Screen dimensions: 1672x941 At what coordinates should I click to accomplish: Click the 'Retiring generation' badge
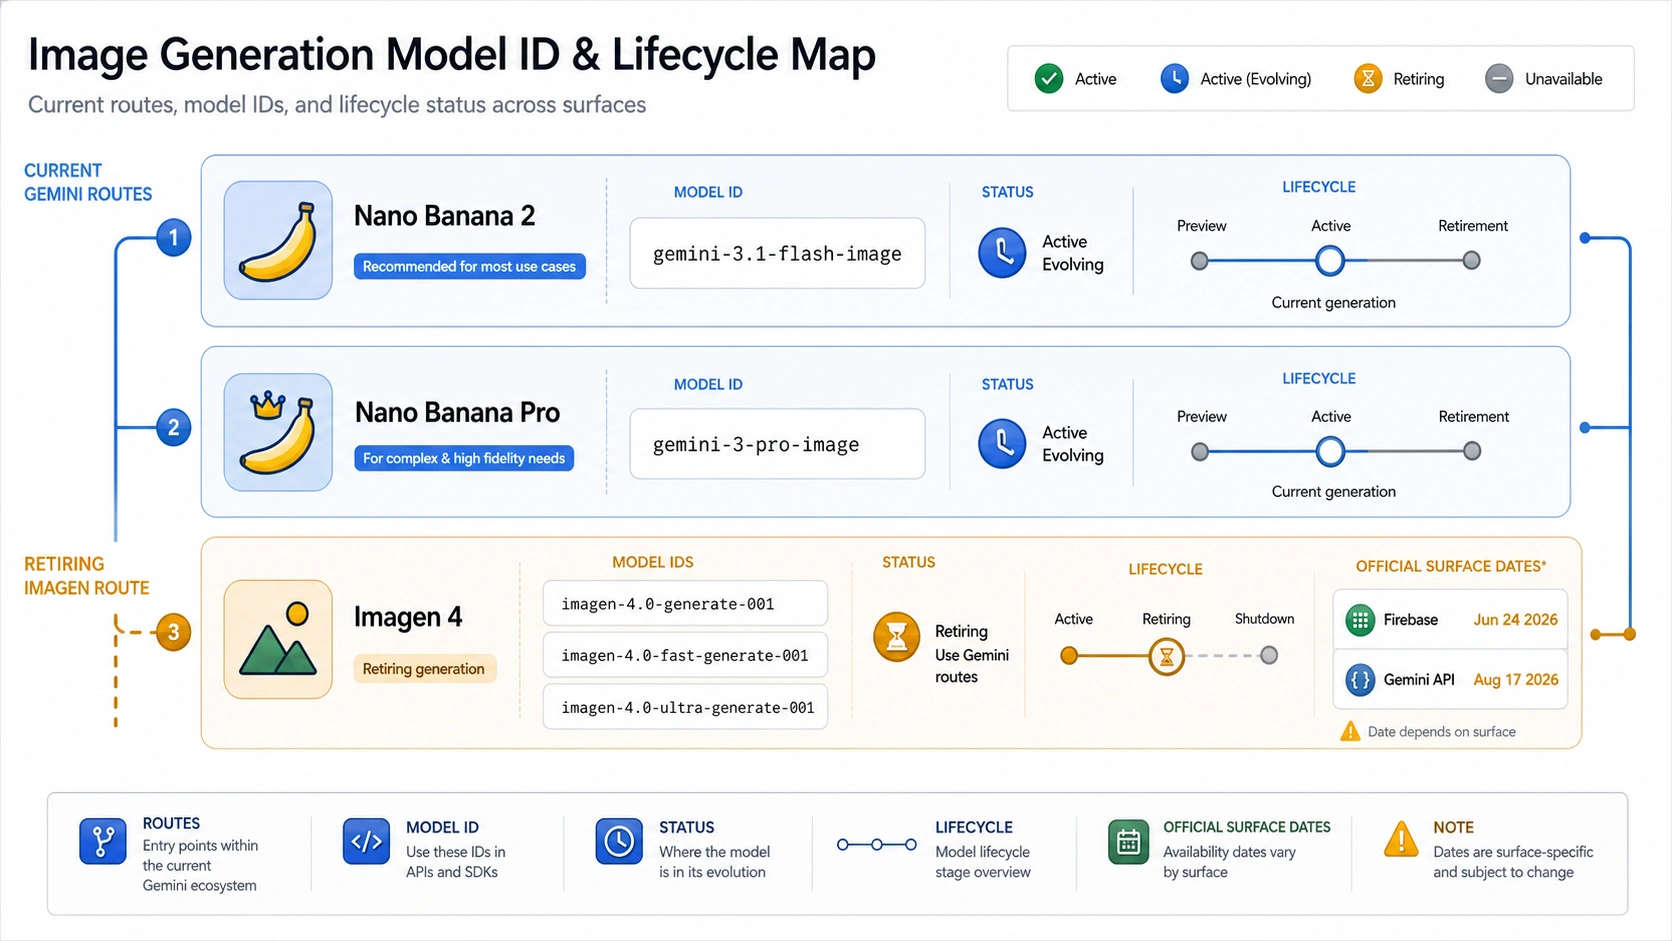point(424,669)
